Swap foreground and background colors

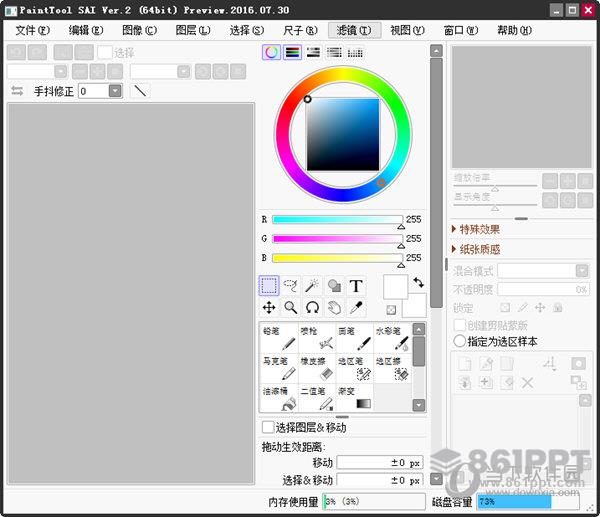pyautogui.click(x=419, y=282)
